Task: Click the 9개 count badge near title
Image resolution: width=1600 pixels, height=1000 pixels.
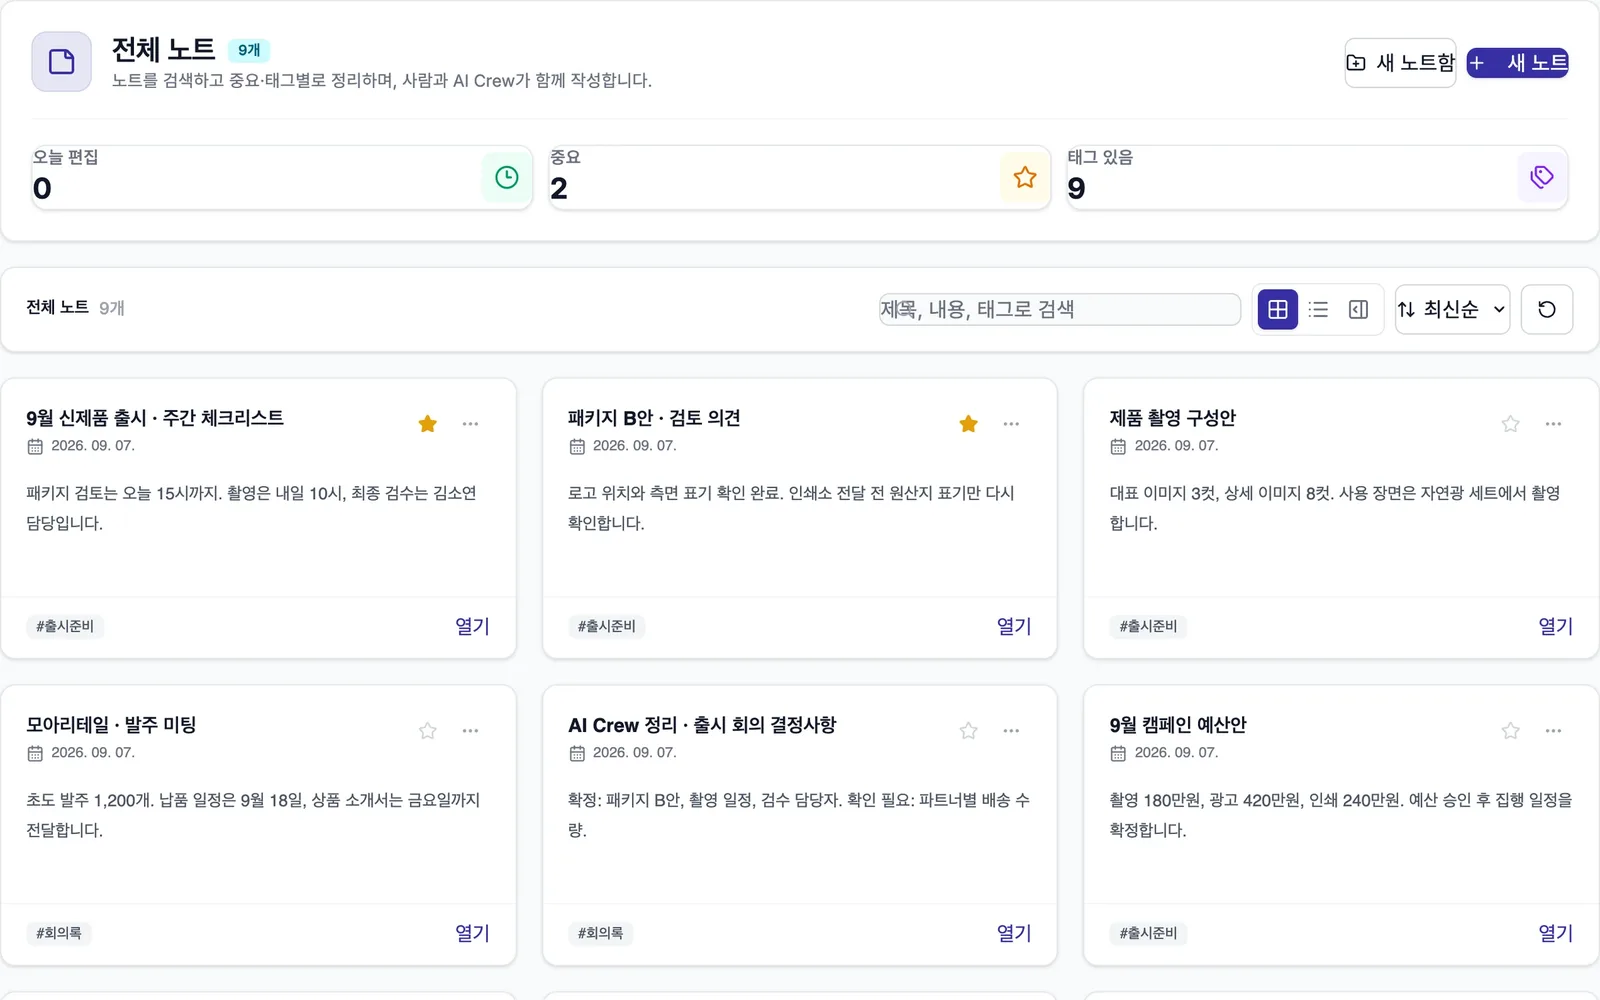Action: pyautogui.click(x=249, y=50)
